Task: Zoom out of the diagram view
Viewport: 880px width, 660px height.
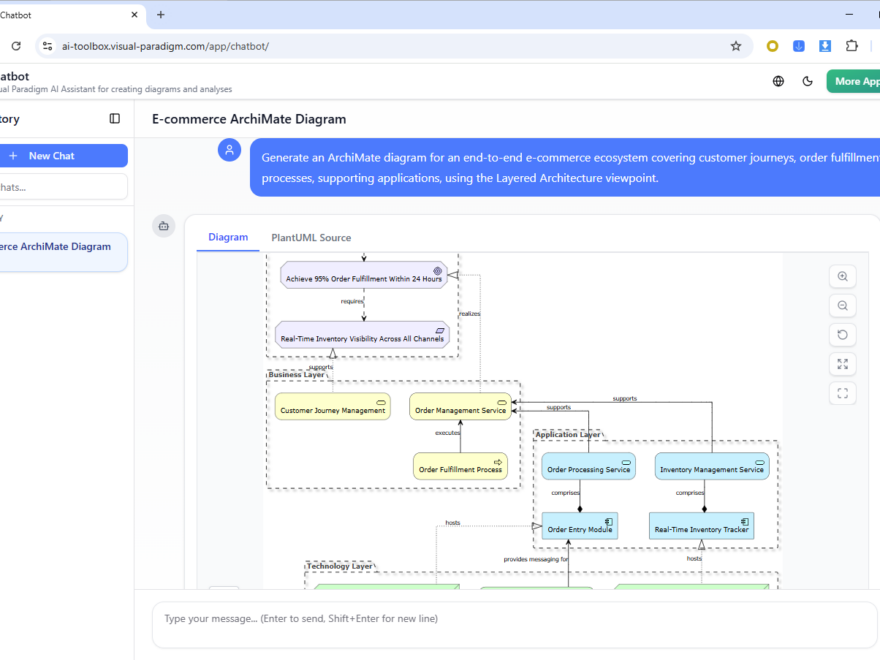Action: [x=843, y=305]
